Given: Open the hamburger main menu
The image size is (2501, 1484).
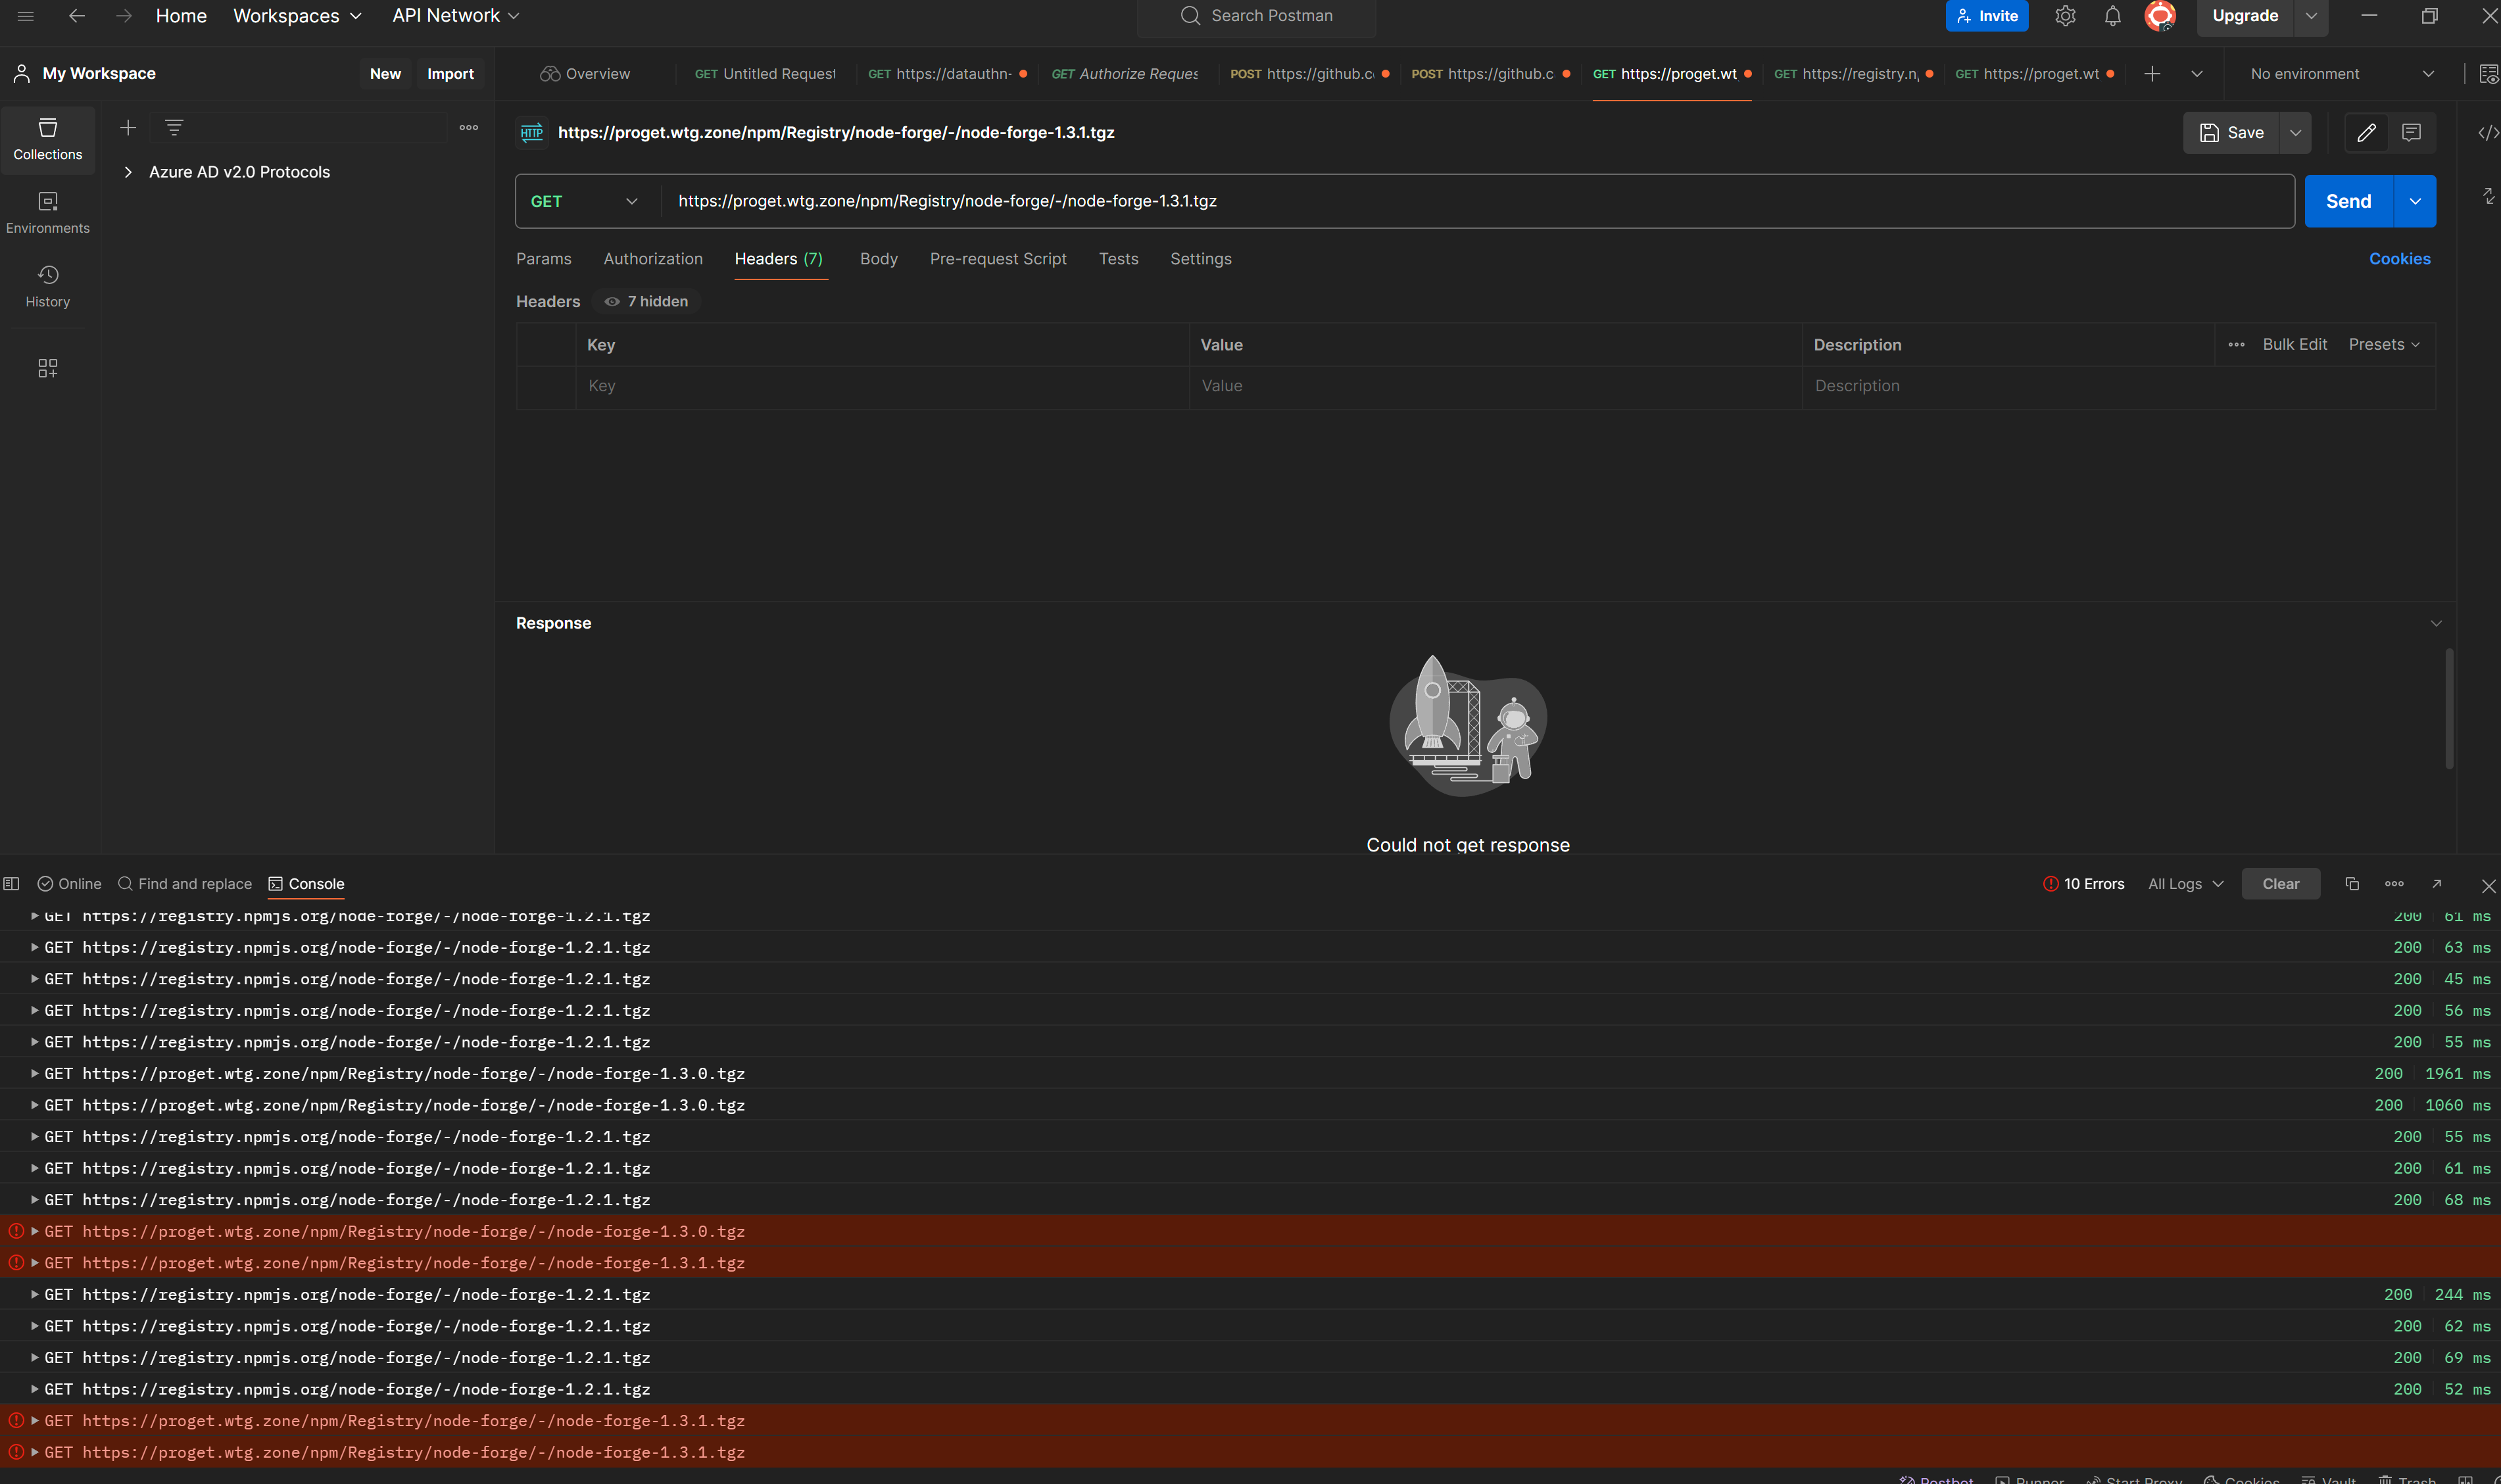Looking at the screenshot, I should (26, 16).
